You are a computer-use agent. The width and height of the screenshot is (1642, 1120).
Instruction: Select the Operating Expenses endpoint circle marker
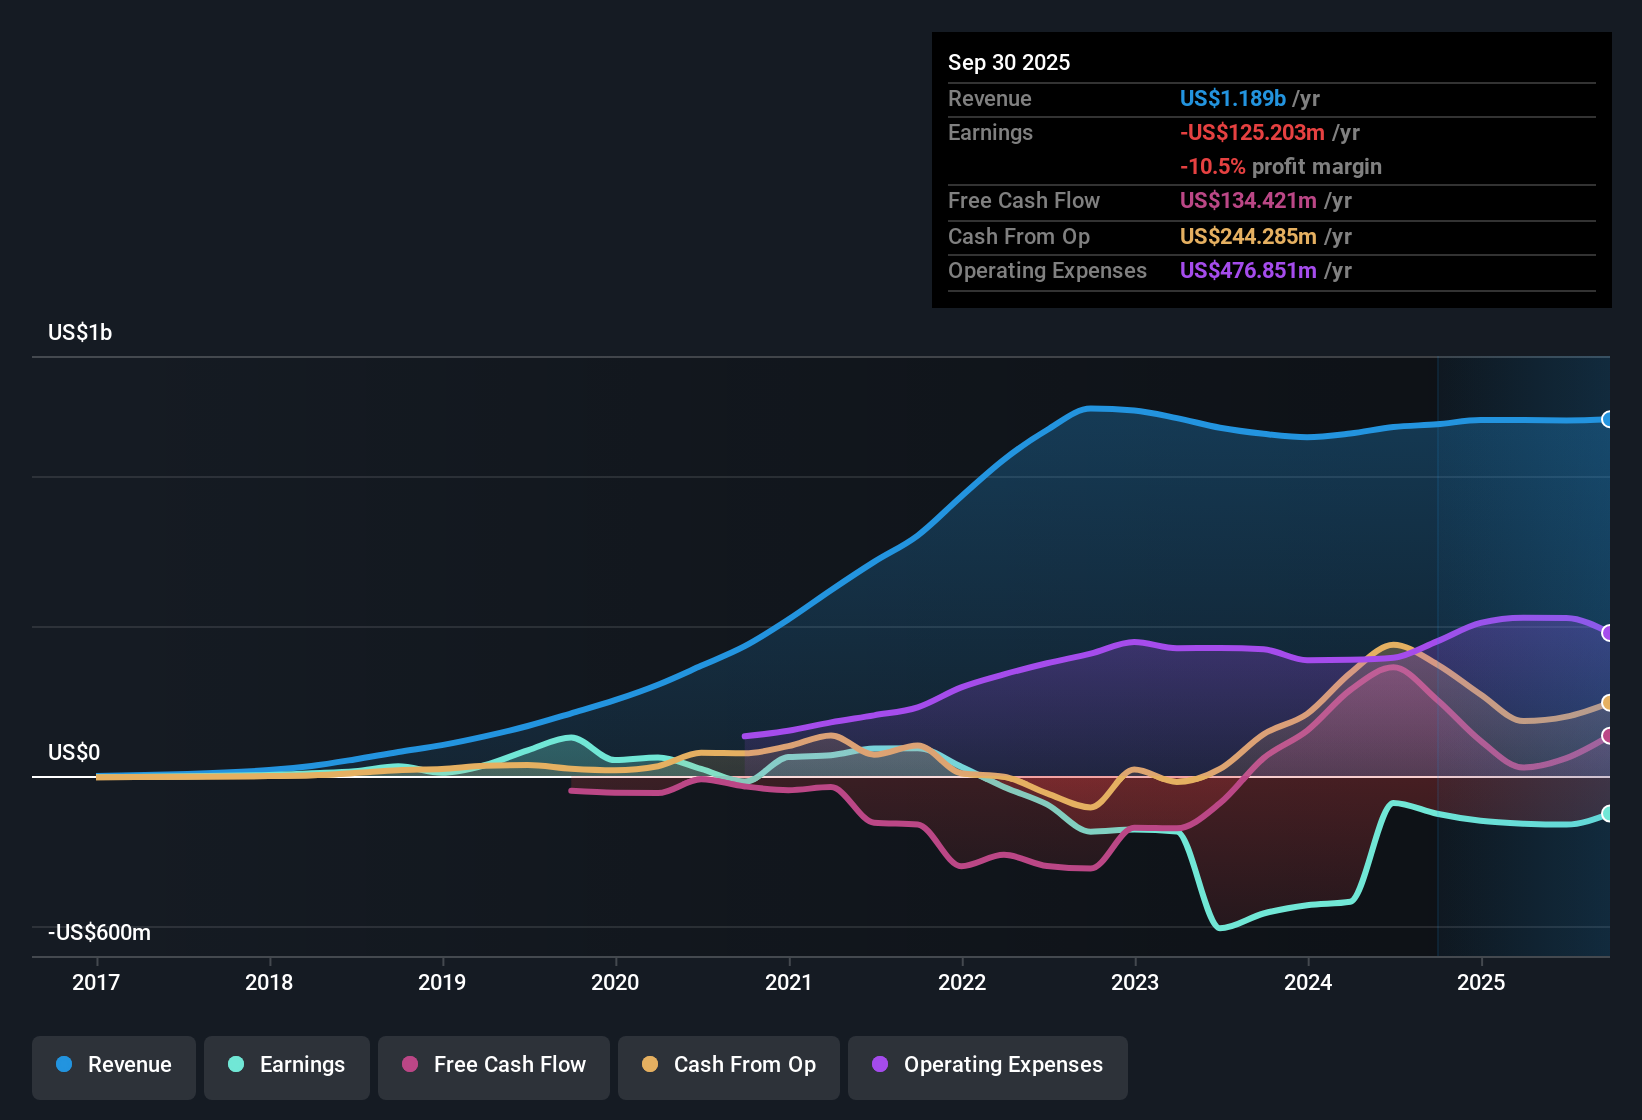1607,631
